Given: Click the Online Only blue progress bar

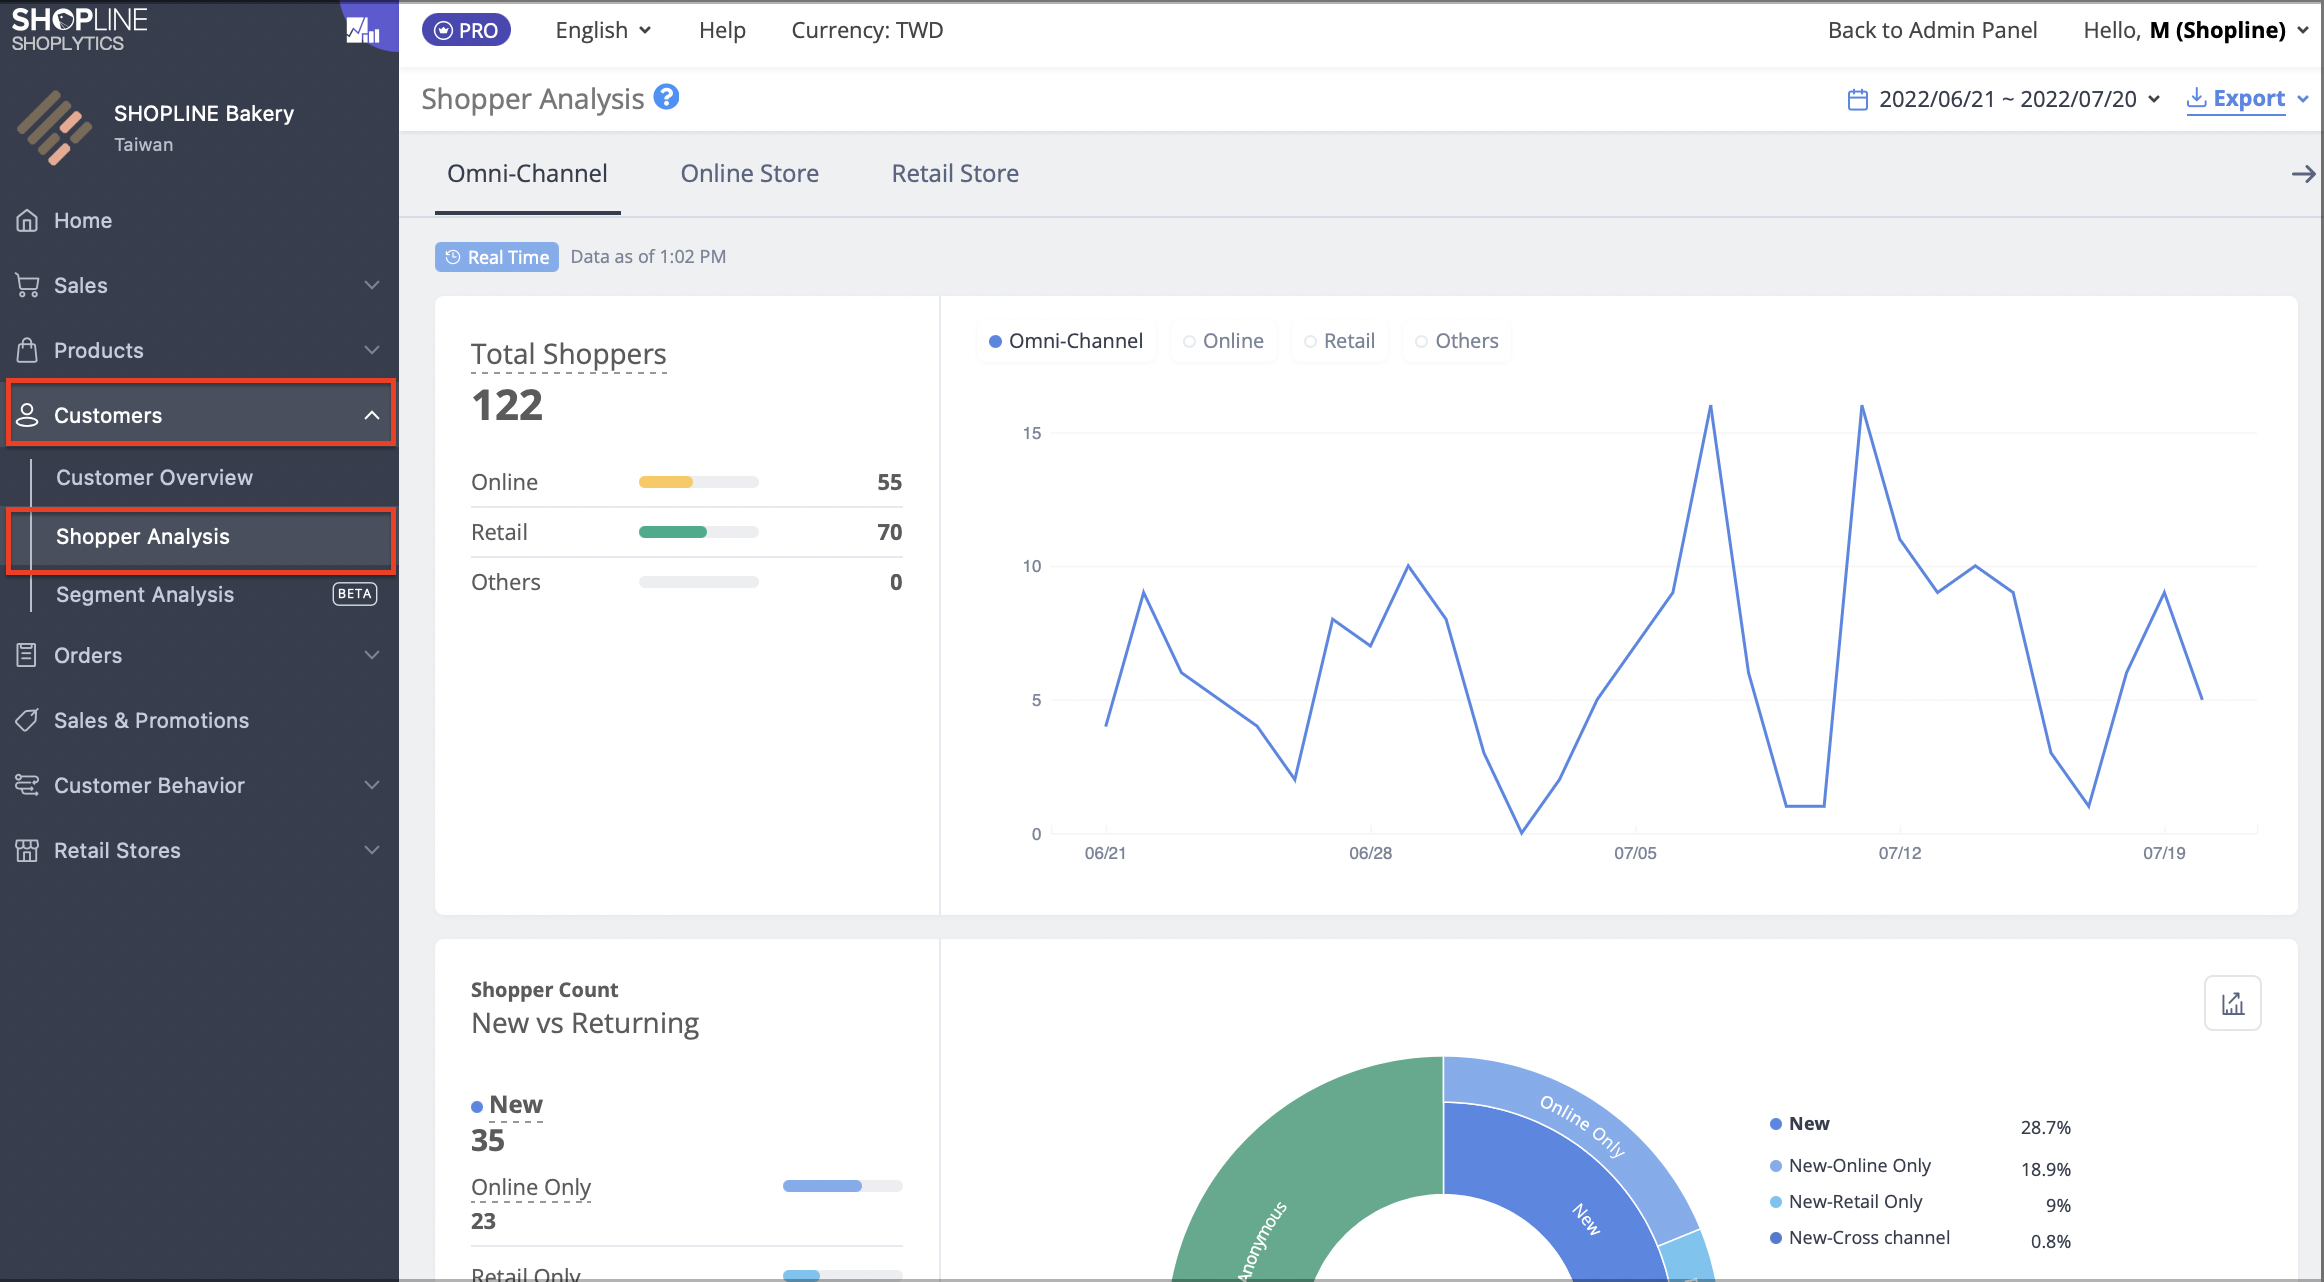Looking at the screenshot, I should (843, 1186).
